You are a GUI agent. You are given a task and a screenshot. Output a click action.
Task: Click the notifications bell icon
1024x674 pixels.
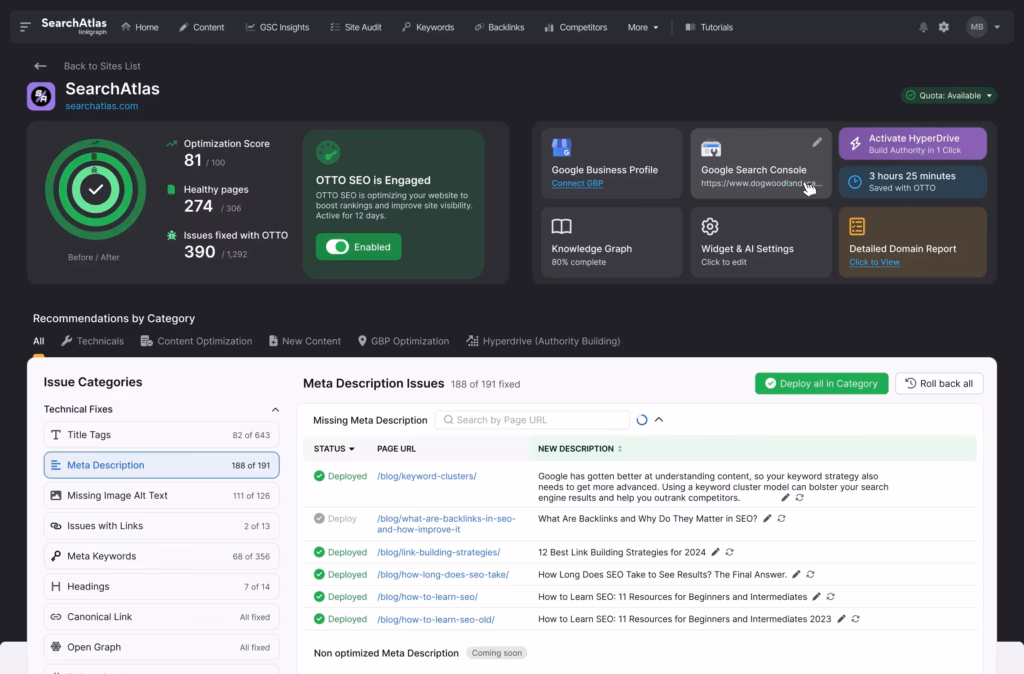click(923, 27)
